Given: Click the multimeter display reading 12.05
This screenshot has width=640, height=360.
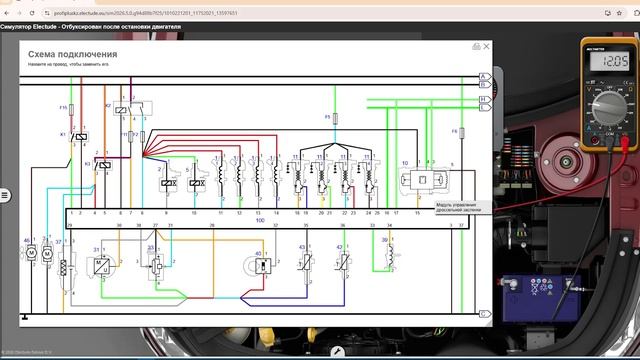Looking at the screenshot, I should tap(609, 61).
